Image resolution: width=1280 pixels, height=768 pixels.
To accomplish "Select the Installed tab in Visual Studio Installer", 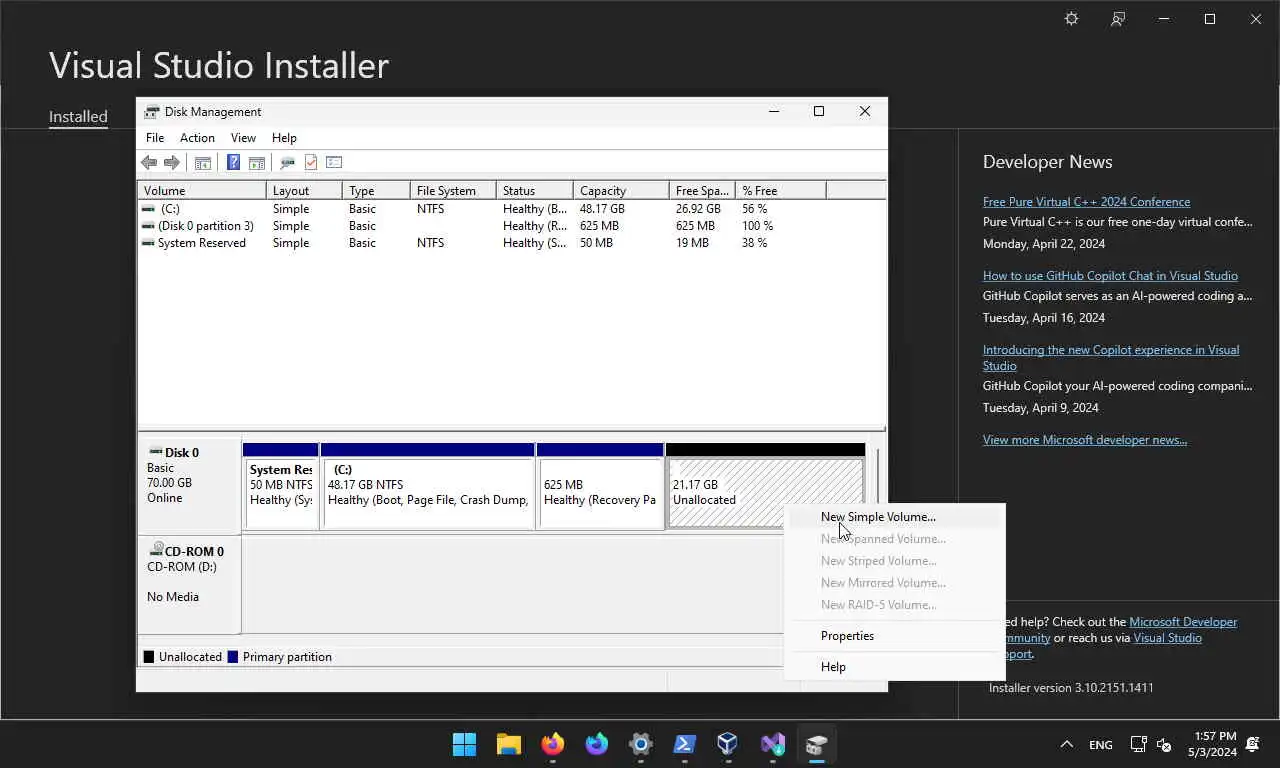I will pos(78,117).
